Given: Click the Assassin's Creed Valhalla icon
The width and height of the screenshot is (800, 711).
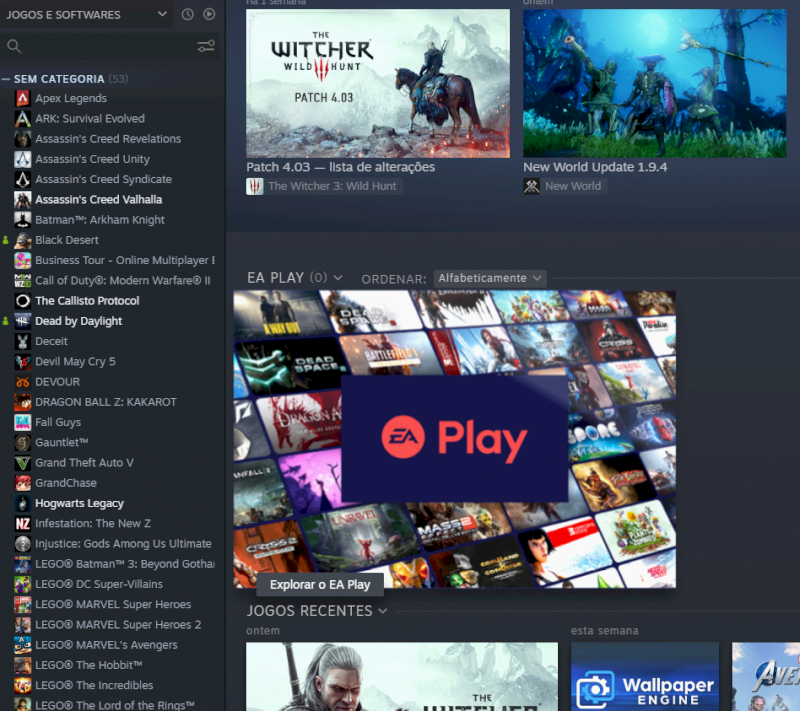Looking at the screenshot, I should coord(22,199).
